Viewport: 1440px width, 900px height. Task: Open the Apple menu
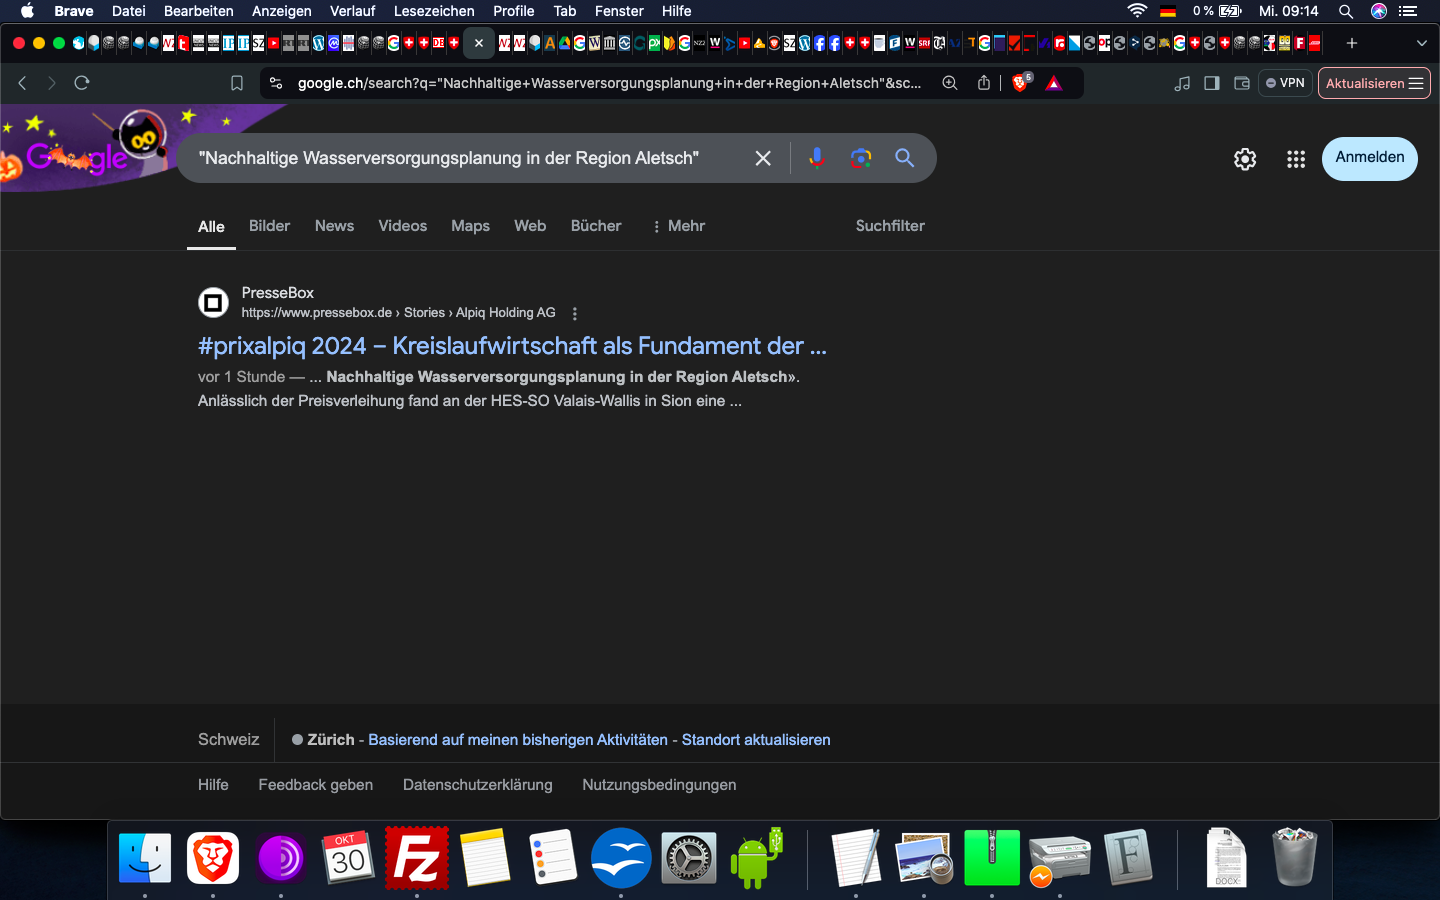27,11
